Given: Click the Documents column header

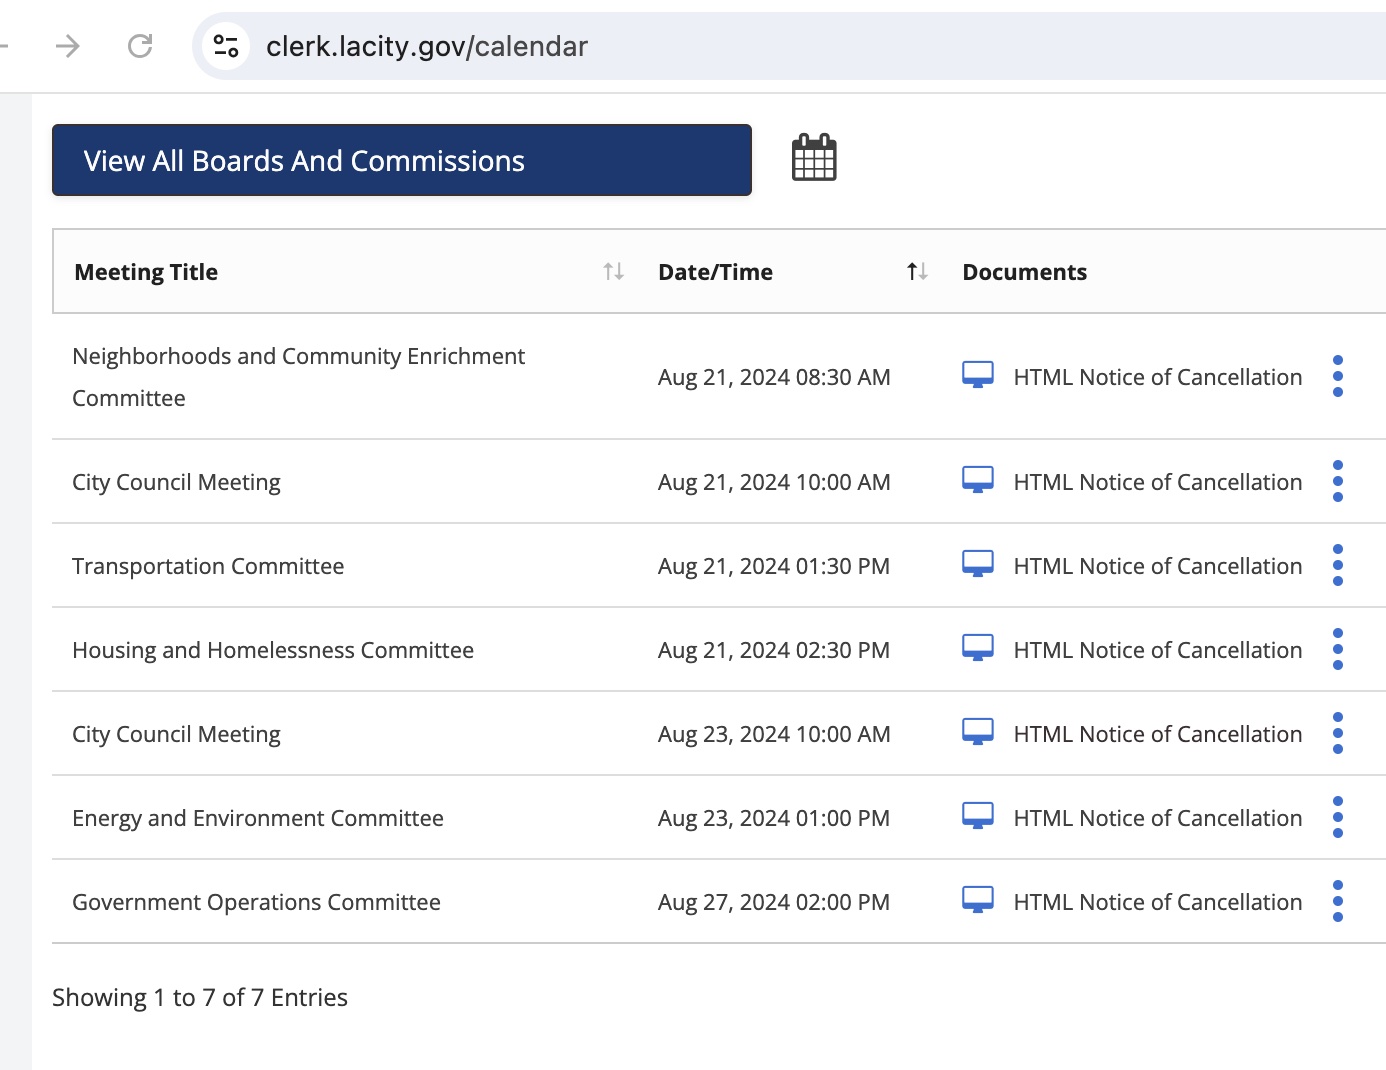Looking at the screenshot, I should point(1024,272).
